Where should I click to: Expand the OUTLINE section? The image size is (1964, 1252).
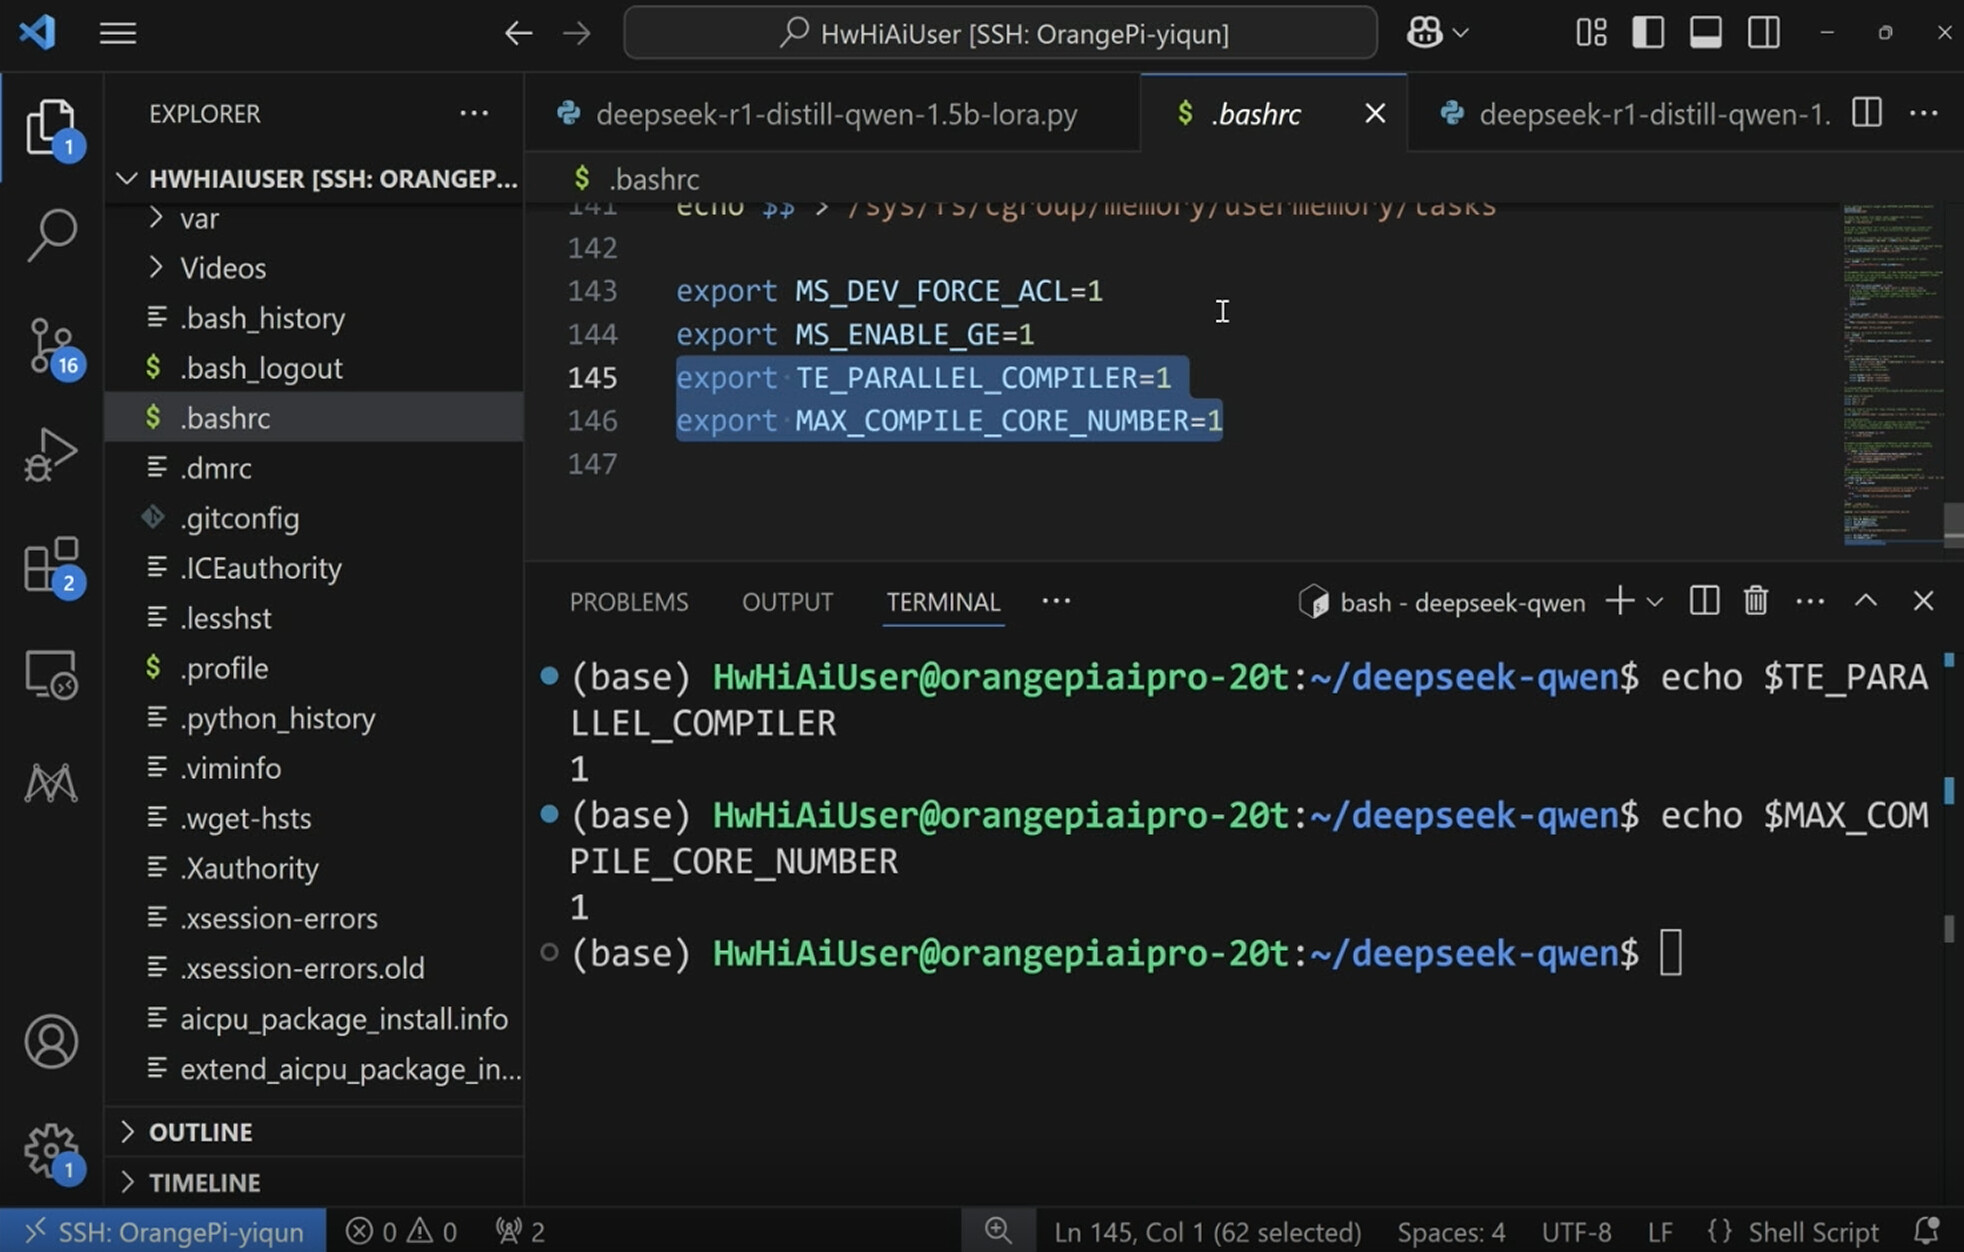coord(200,1132)
